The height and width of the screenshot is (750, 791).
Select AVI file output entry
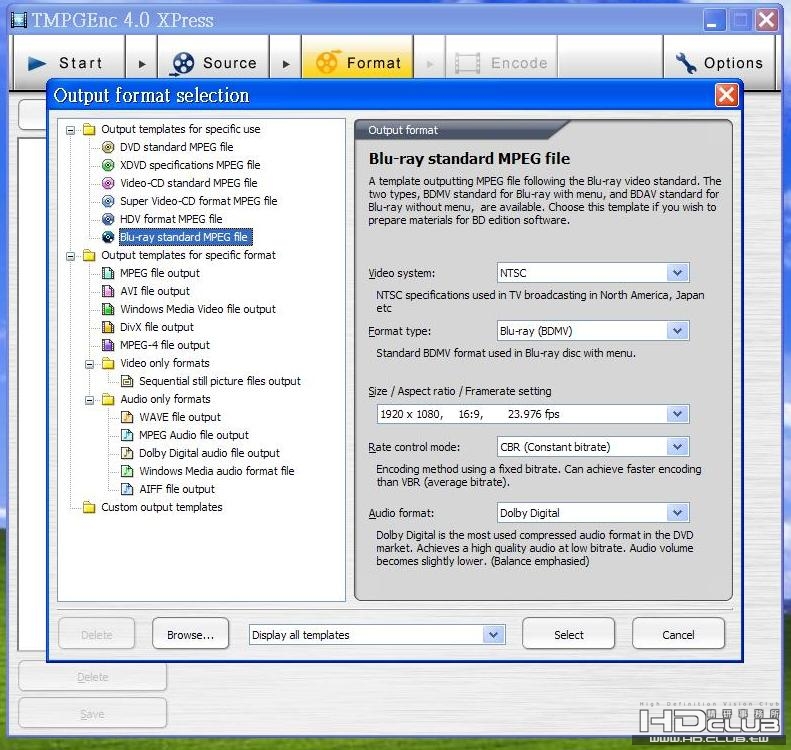pyautogui.click(x=155, y=291)
